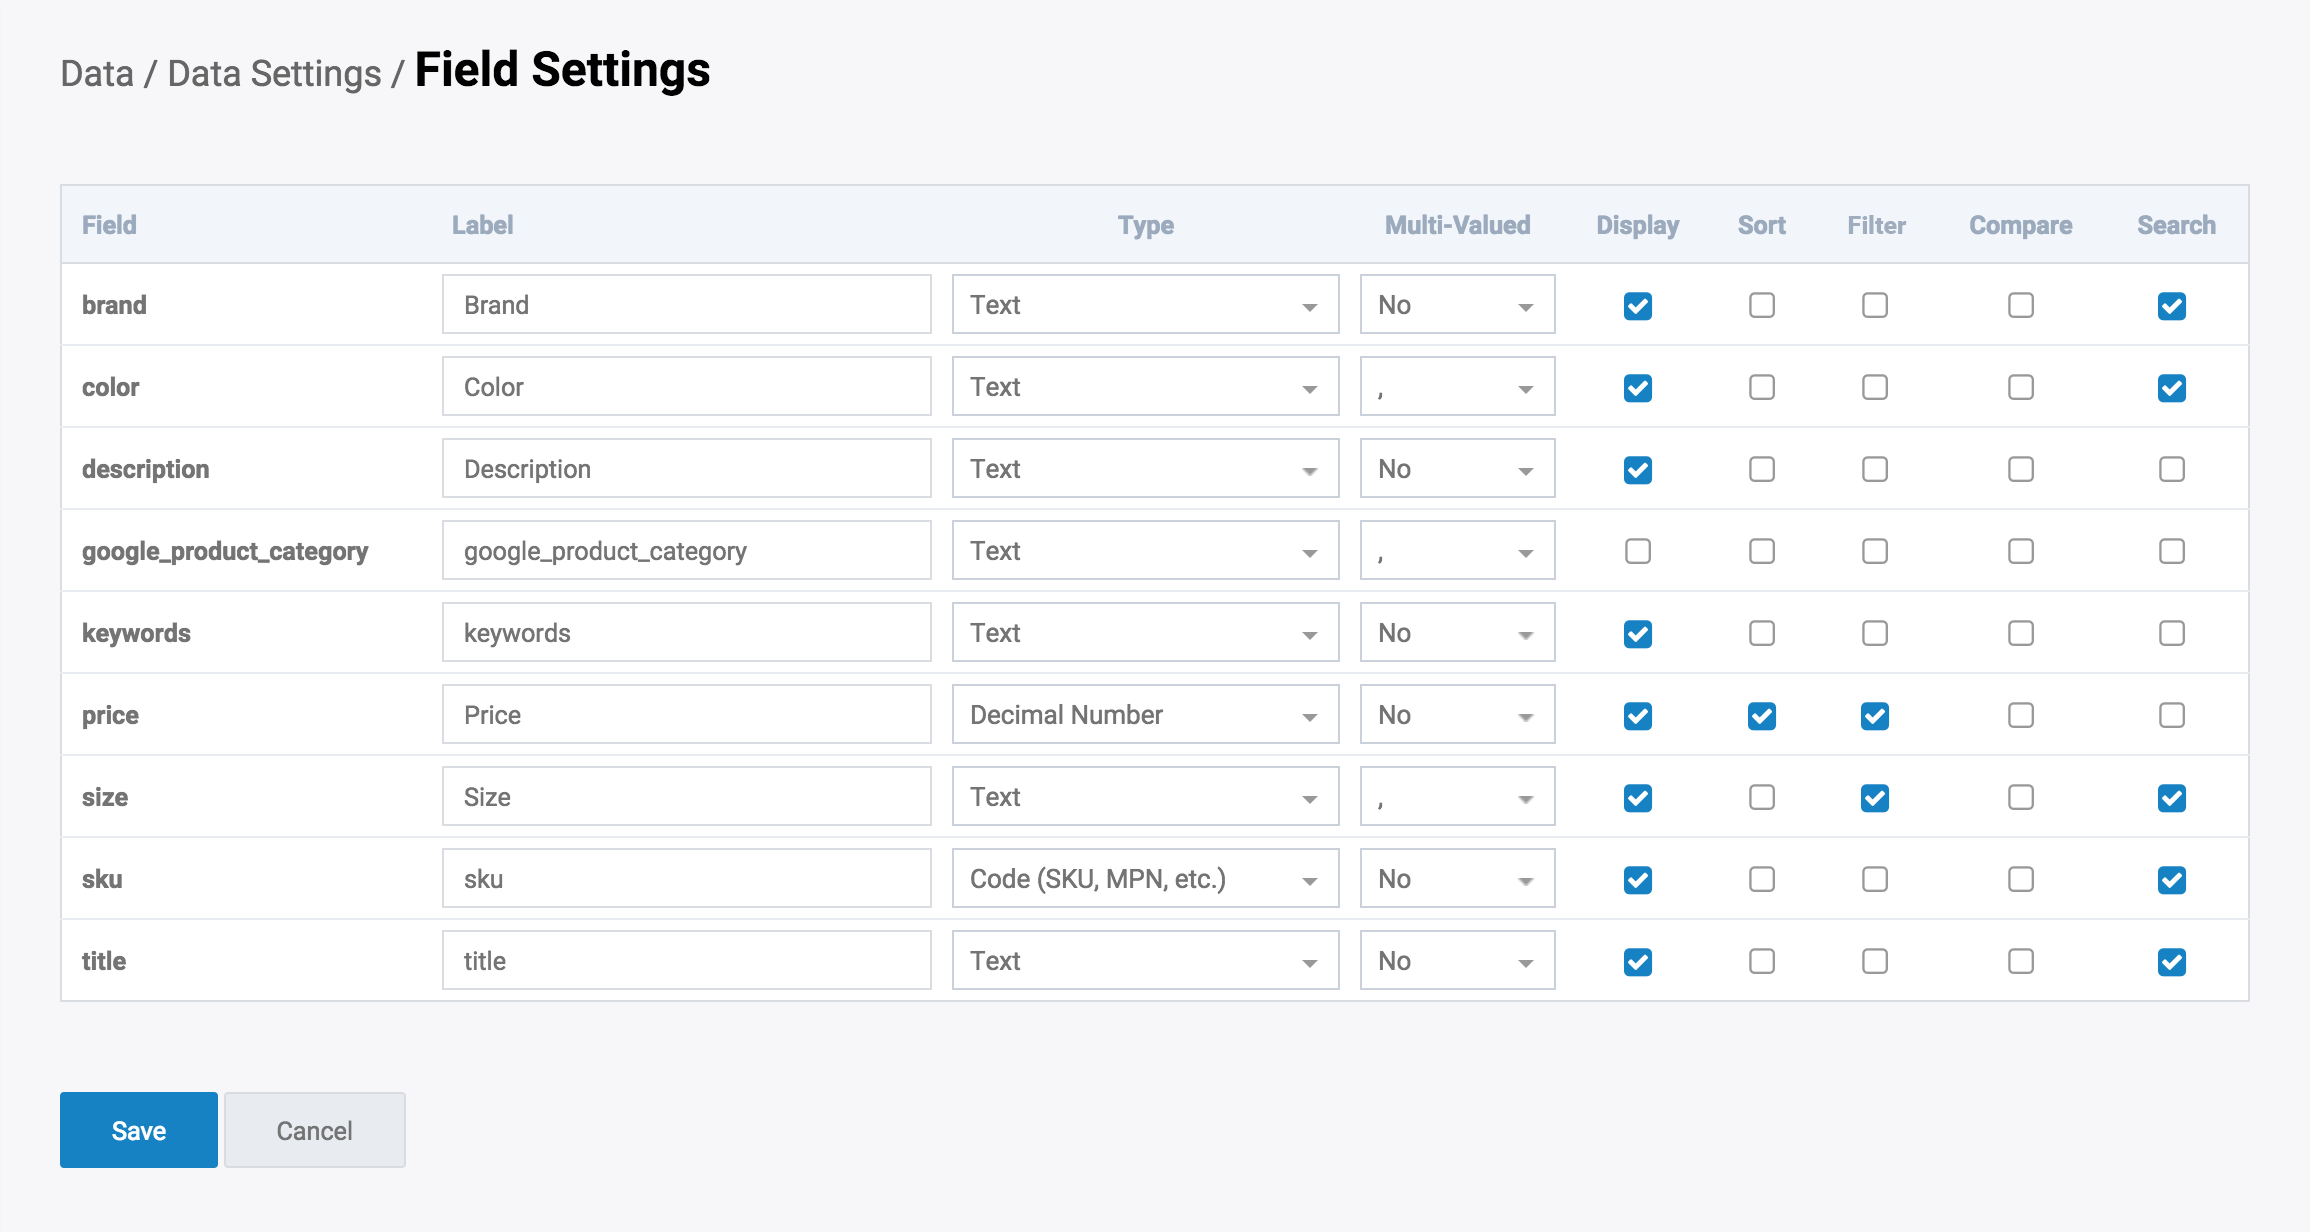The height and width of the screenshot is (1232, 2310).
Task: Uncheck Search for the title field
Action: [2171, 962]
